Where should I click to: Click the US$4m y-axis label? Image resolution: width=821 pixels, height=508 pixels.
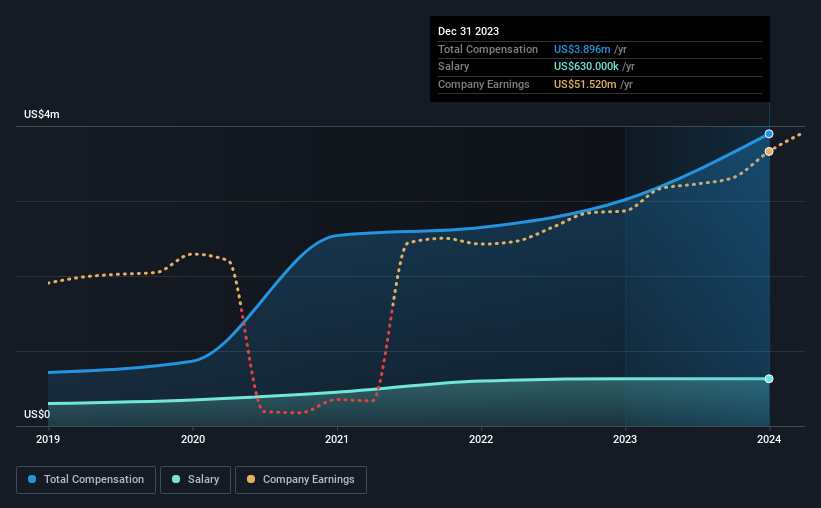(41, 114)
